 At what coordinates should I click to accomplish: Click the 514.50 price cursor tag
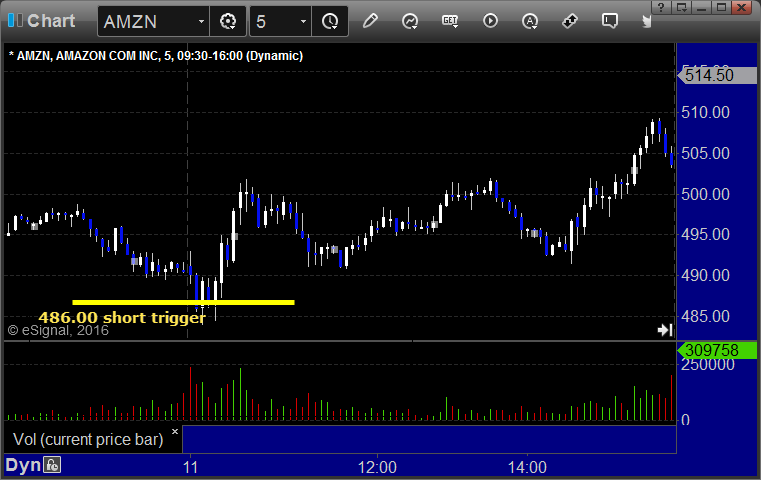point(717,75)
